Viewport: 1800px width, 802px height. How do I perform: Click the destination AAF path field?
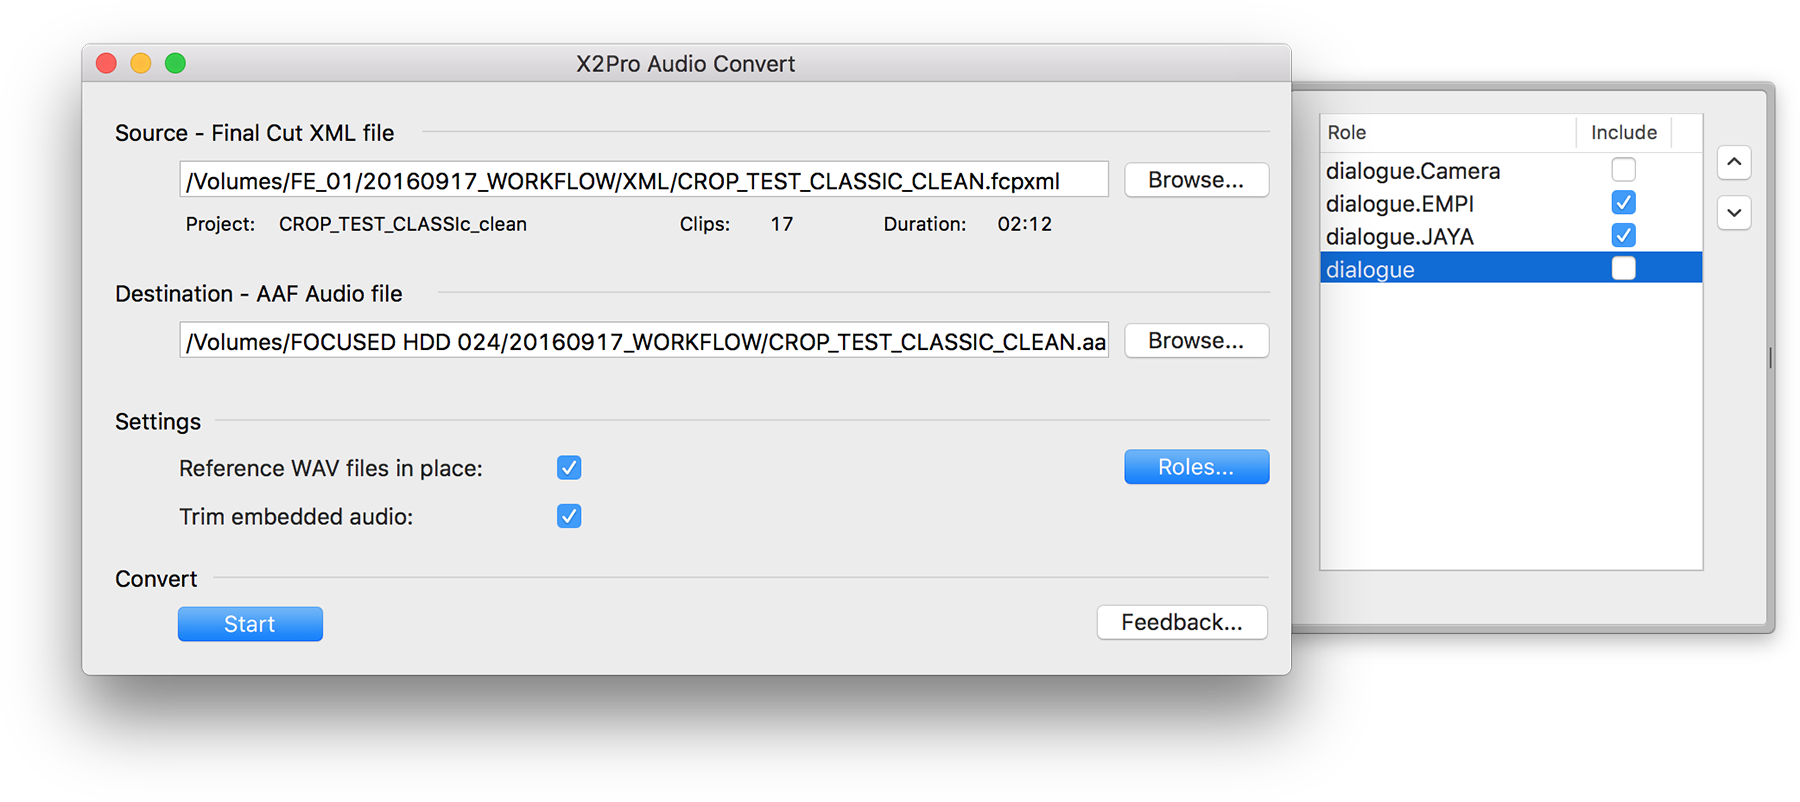[x=644, y=341]
